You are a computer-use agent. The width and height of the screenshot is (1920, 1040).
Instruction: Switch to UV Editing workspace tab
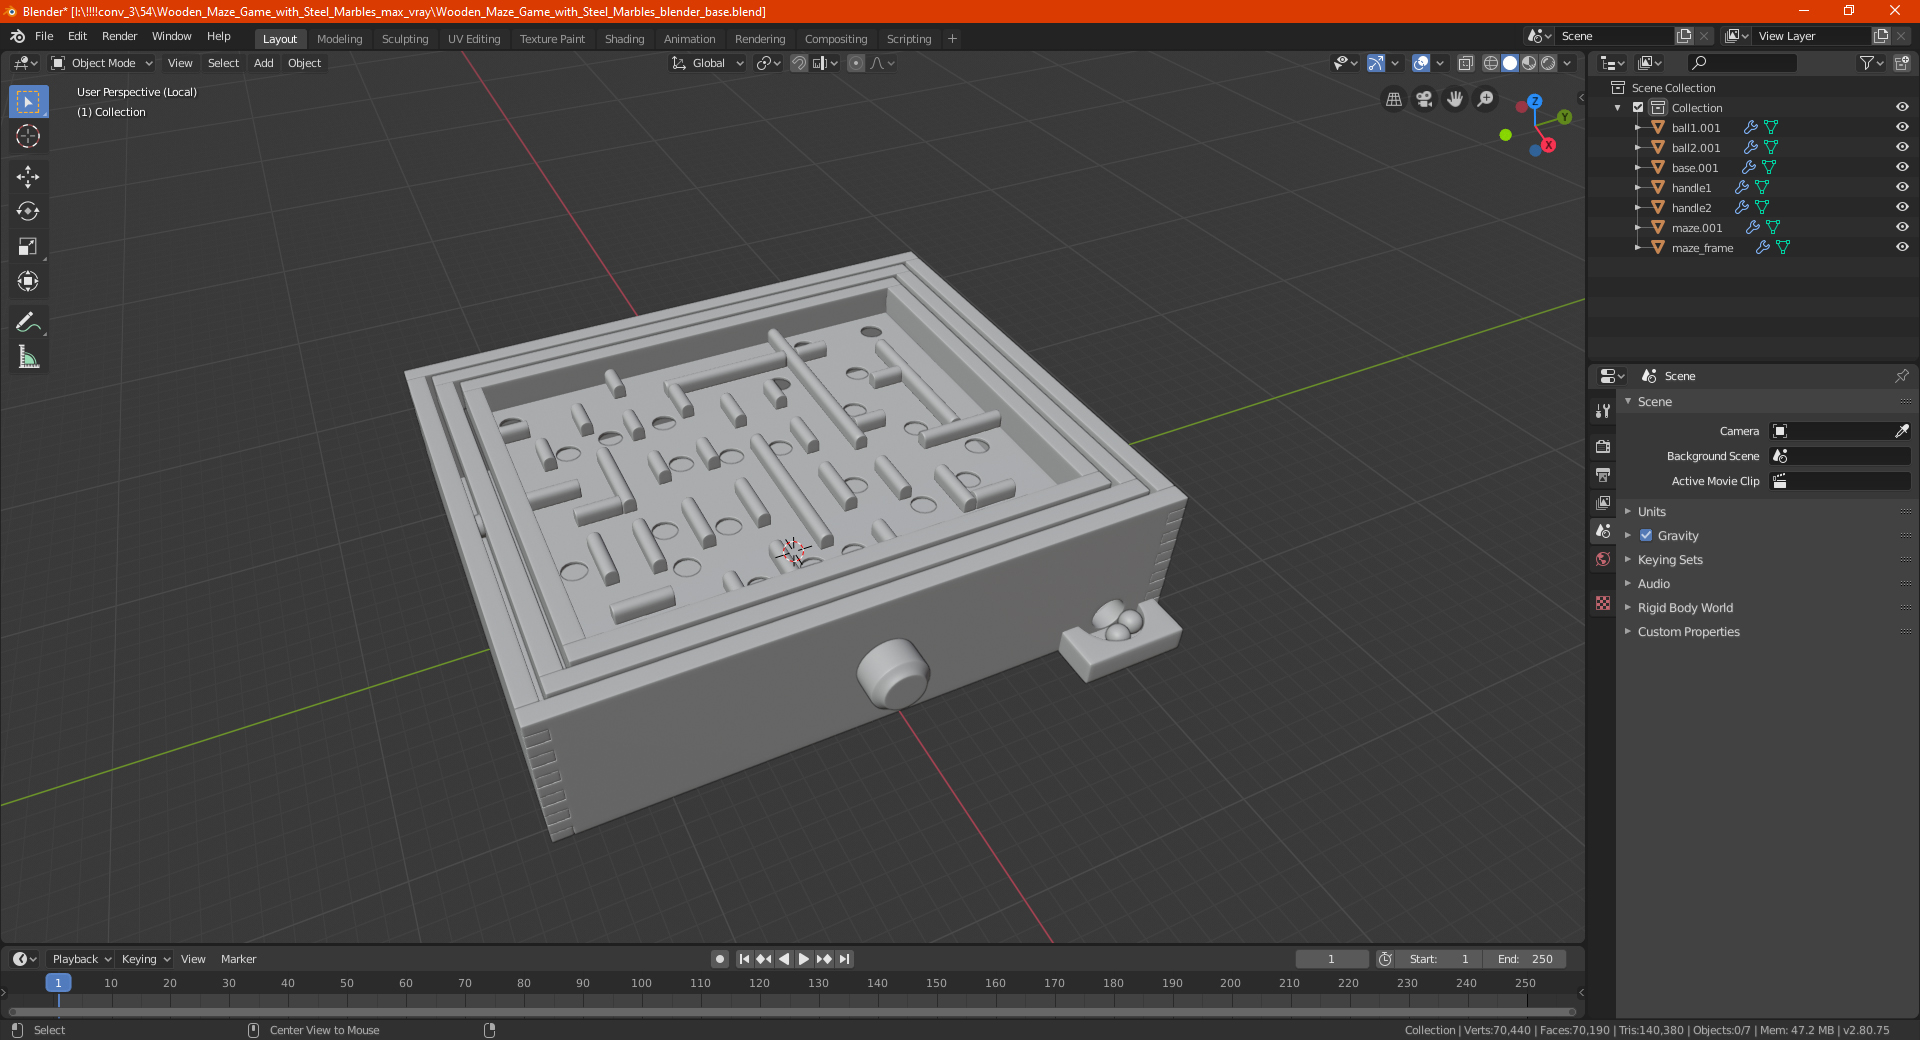click(474, 39)
